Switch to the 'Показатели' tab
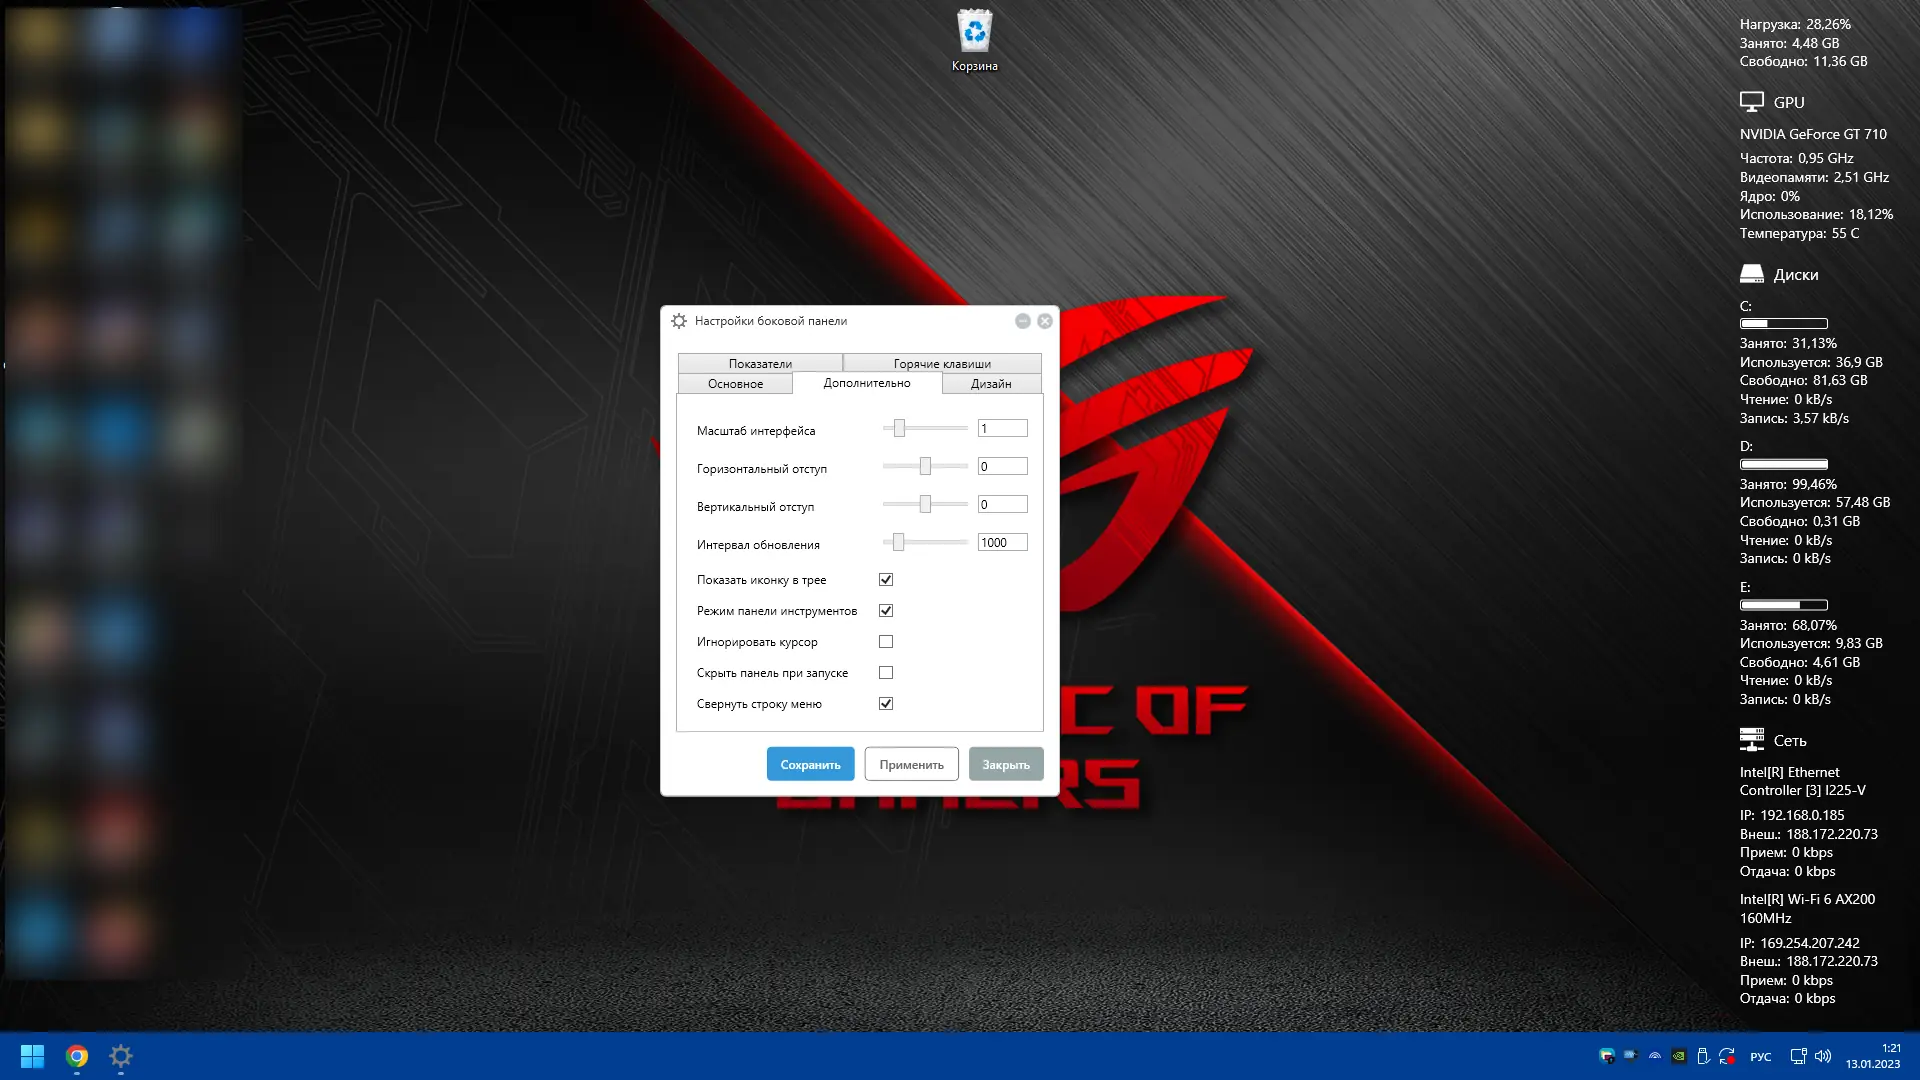Viewport: 1920px width, 1080px height. pos(760,364)
